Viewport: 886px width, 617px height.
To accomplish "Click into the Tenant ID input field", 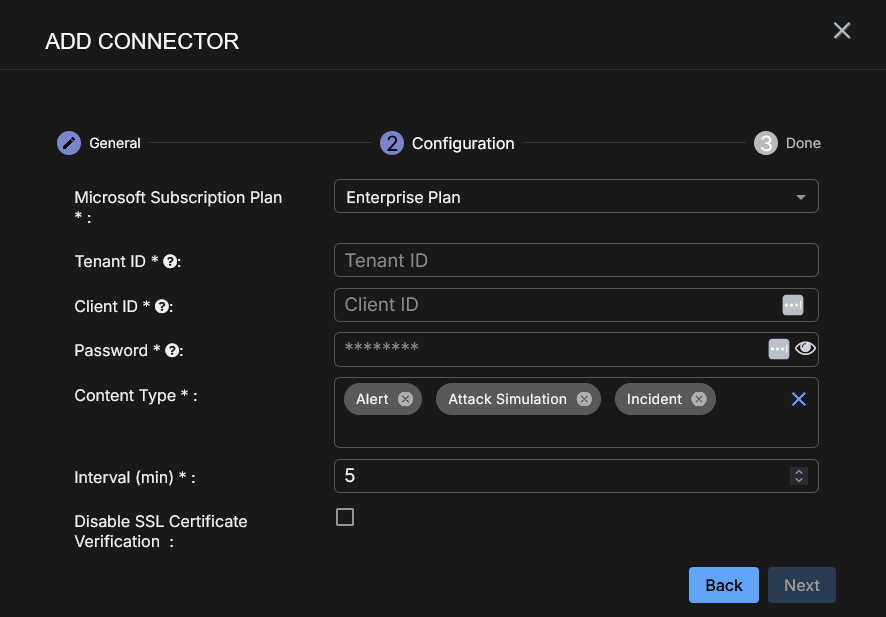I will (x=576, y=260).
